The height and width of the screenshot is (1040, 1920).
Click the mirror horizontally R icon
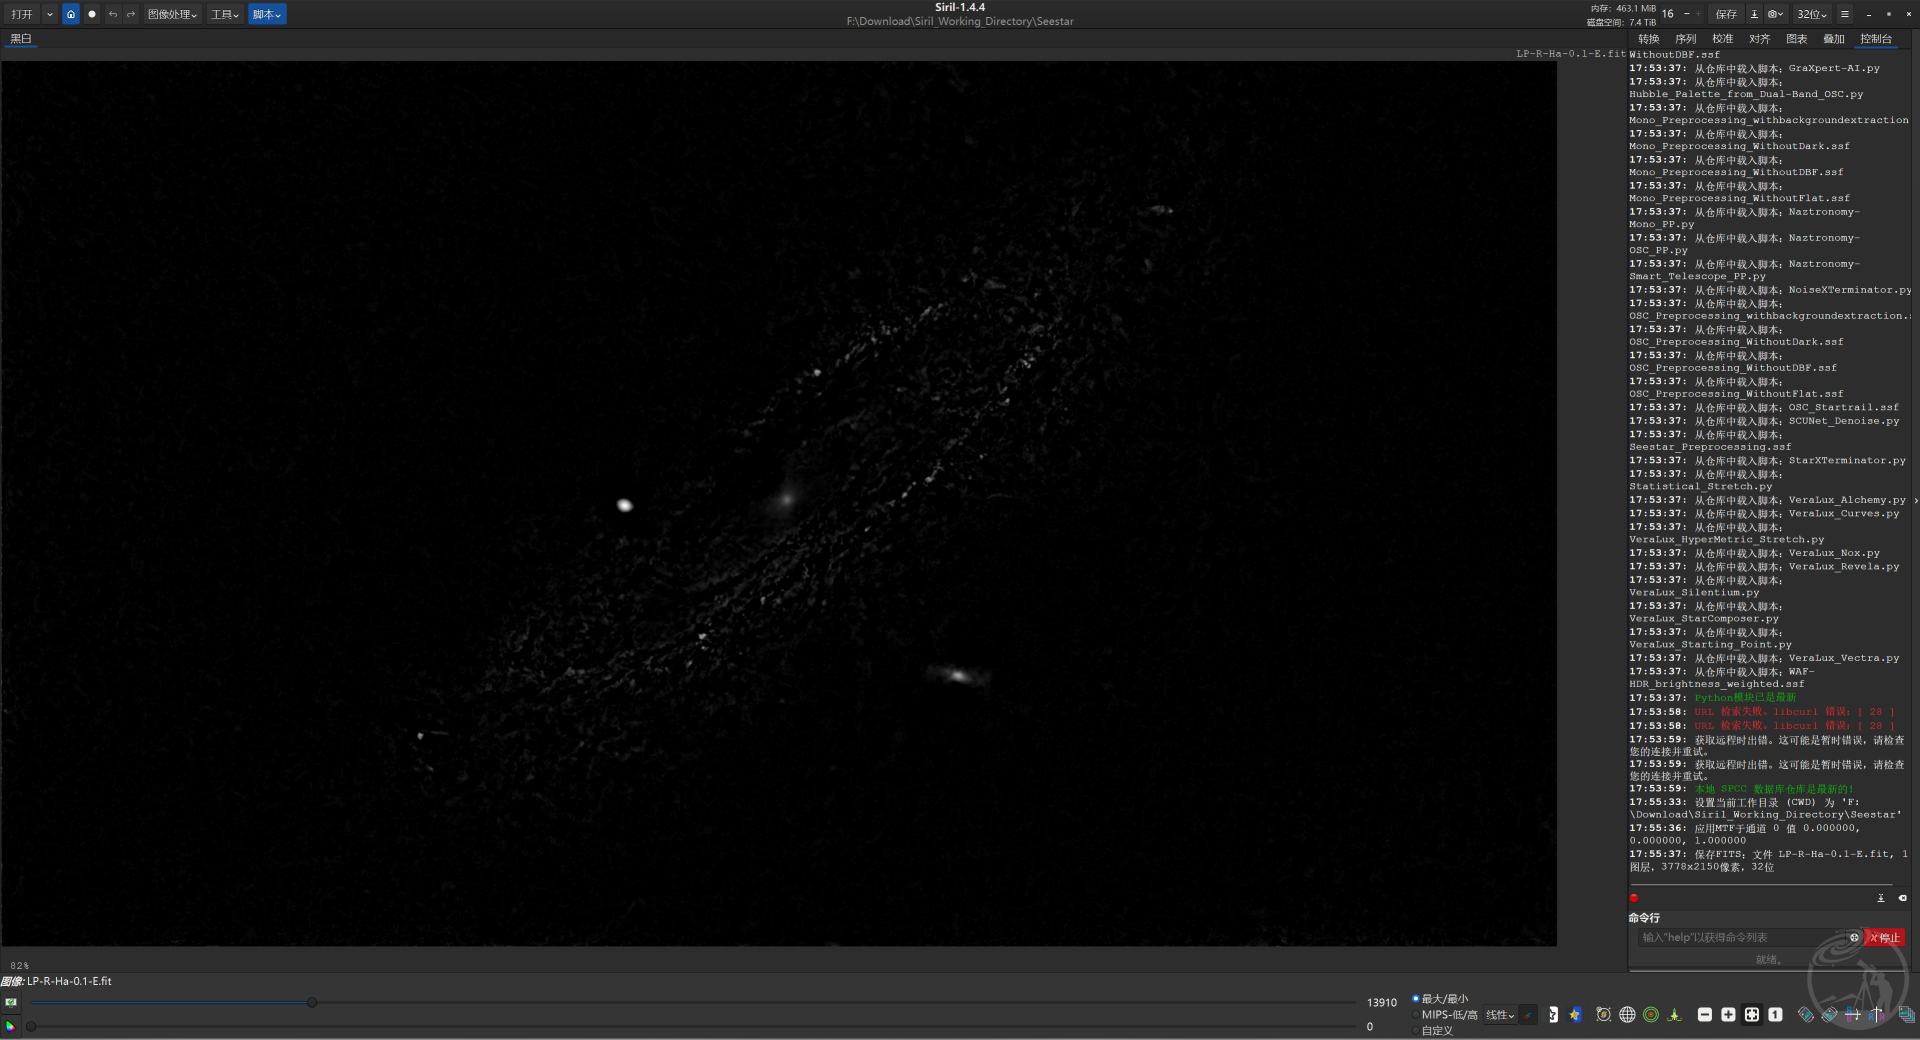pyautogui.click(x=1876, y=1015)
